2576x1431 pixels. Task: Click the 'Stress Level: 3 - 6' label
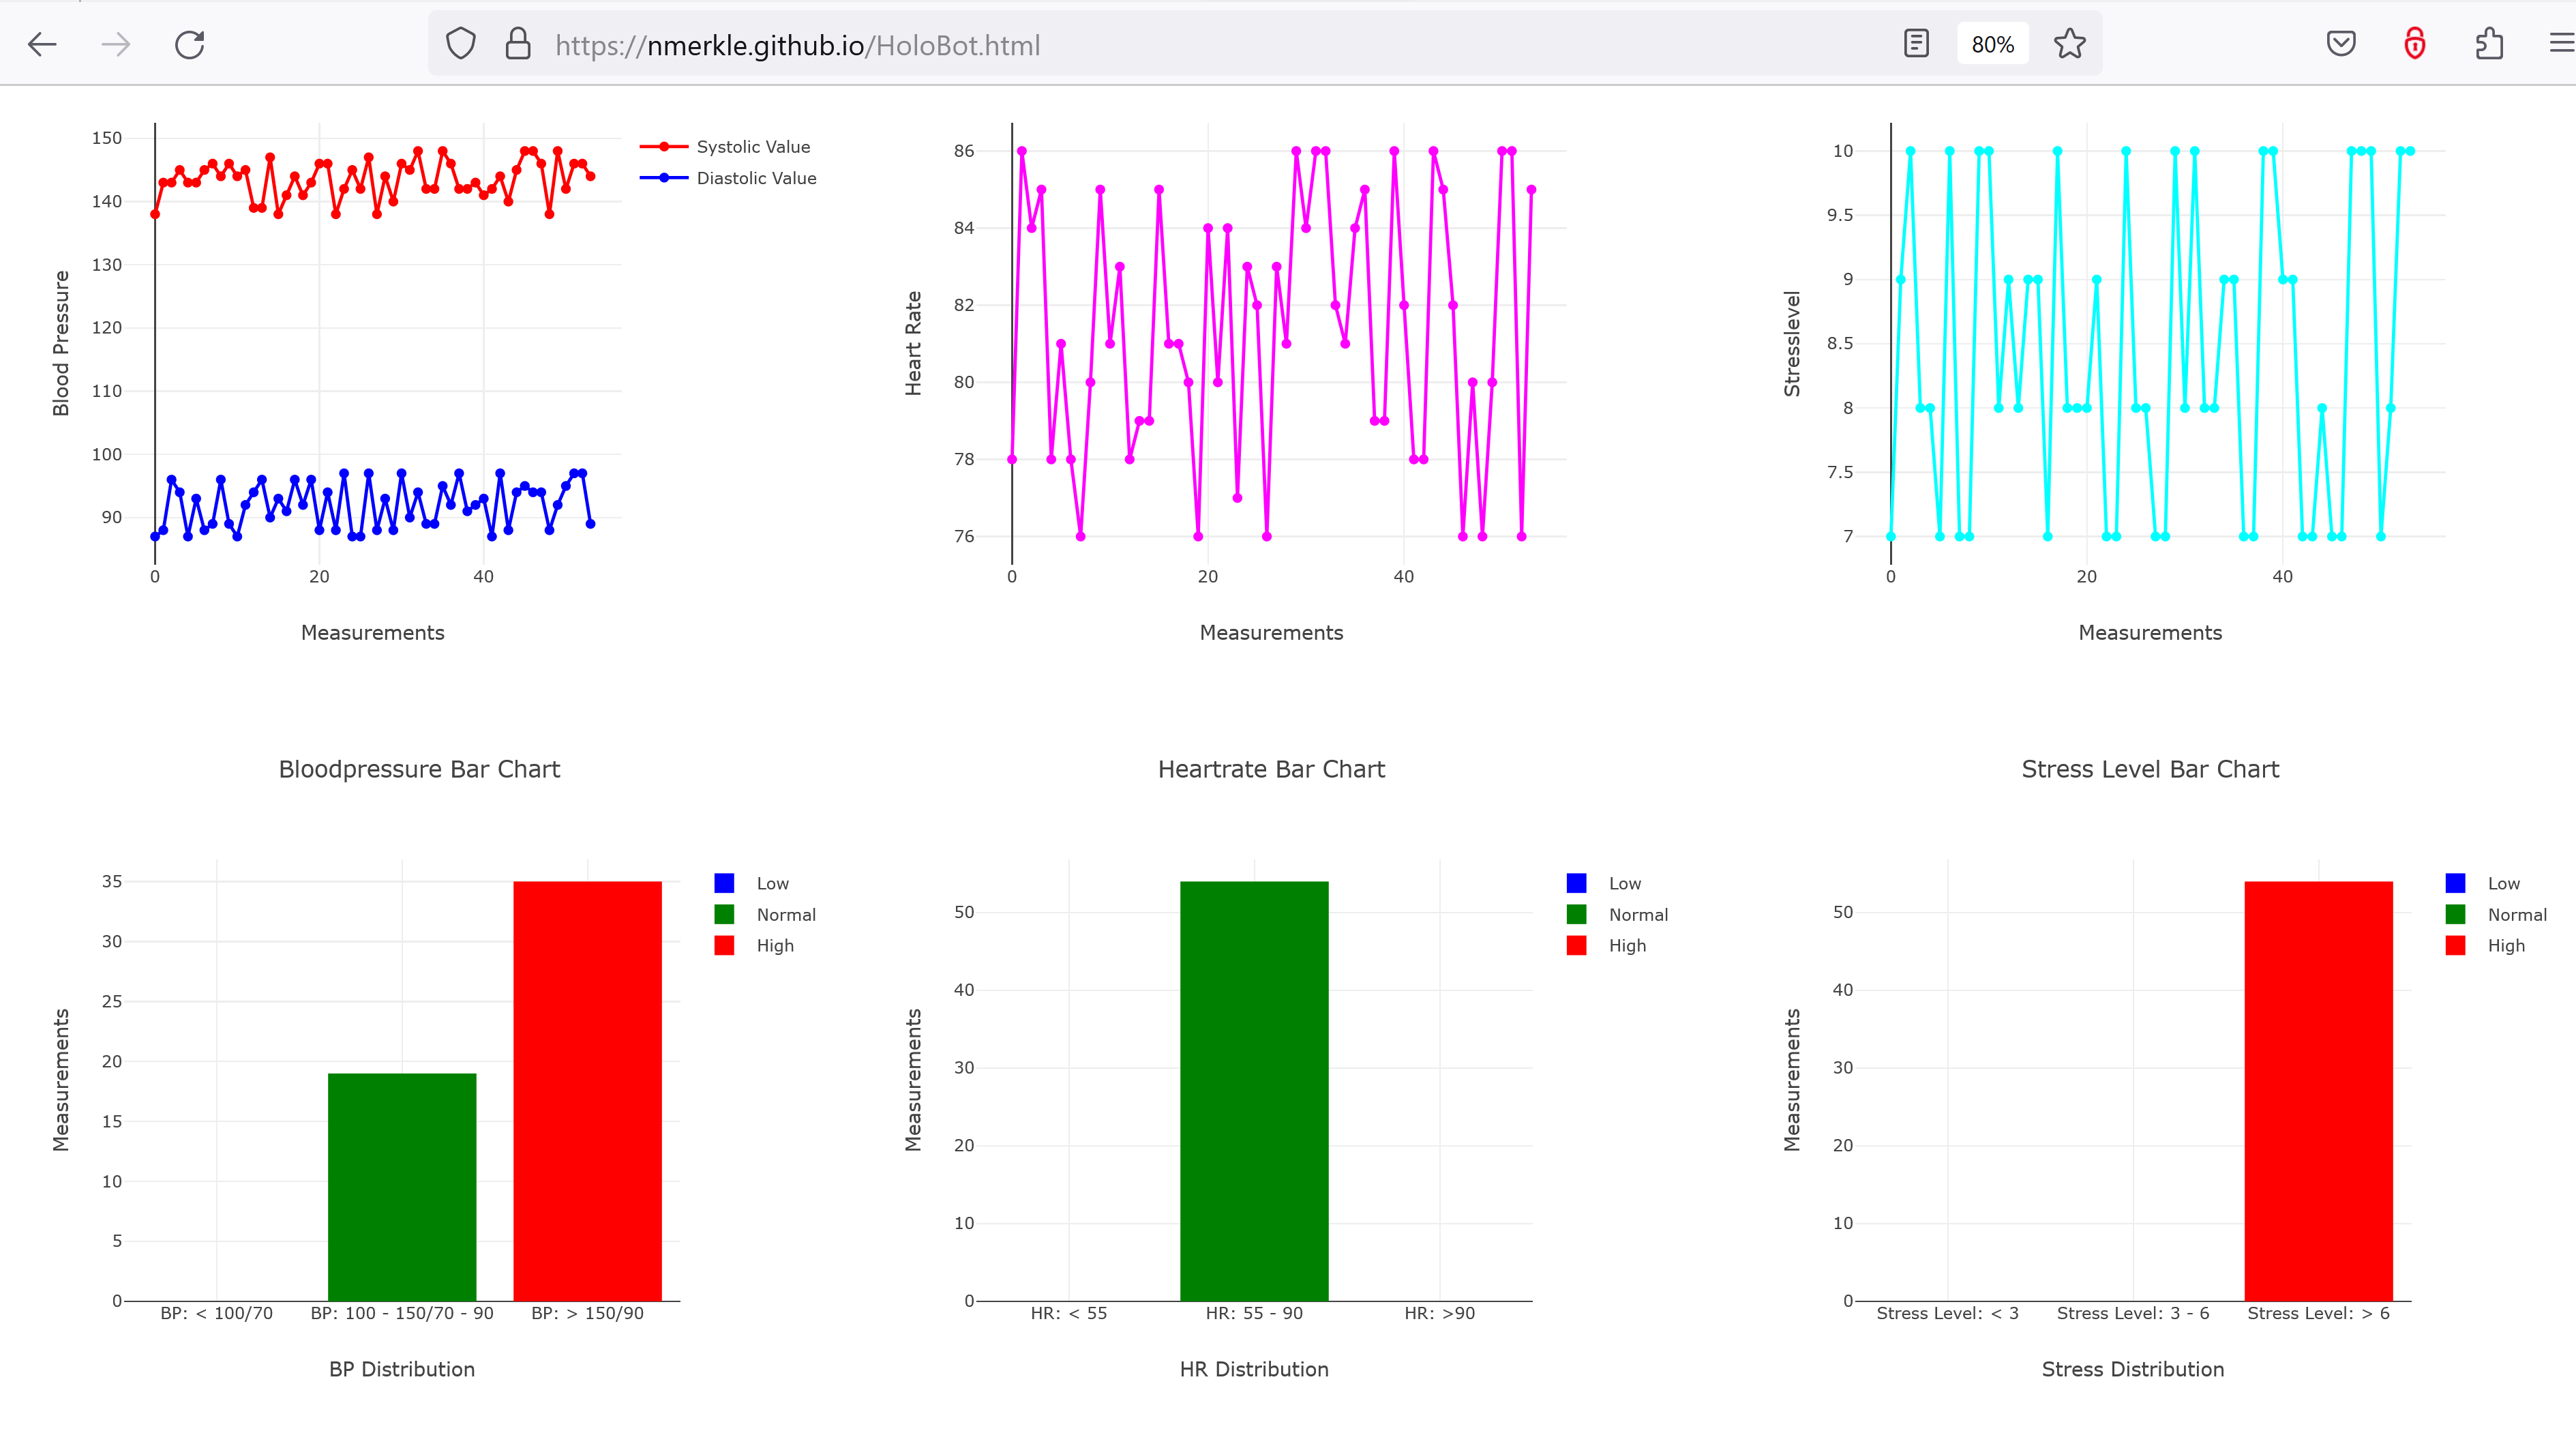(2133, 1313)
